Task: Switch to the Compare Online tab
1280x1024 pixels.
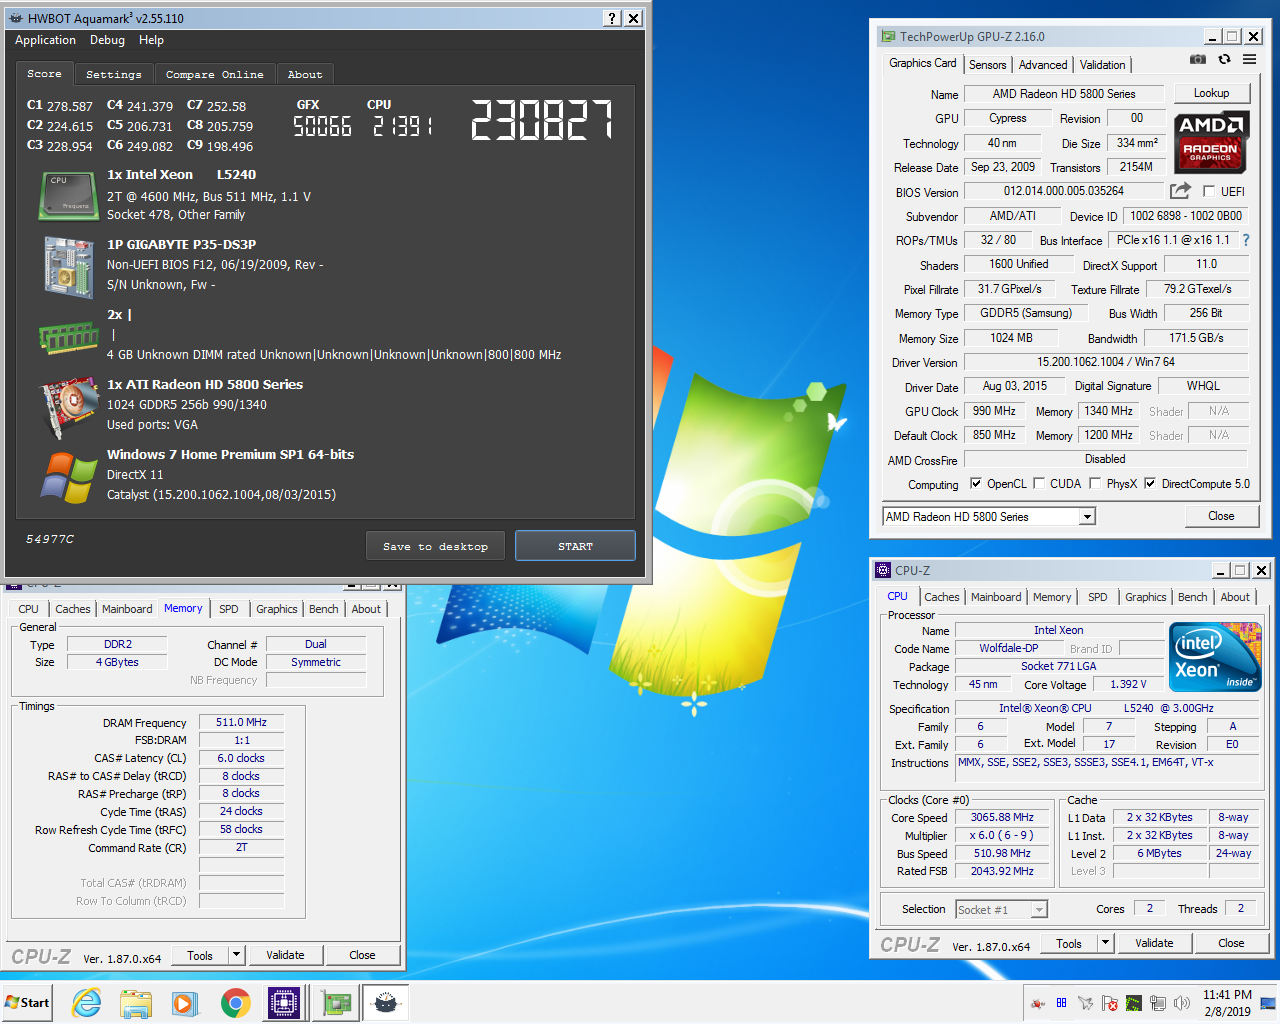Action: pos(215,75)
